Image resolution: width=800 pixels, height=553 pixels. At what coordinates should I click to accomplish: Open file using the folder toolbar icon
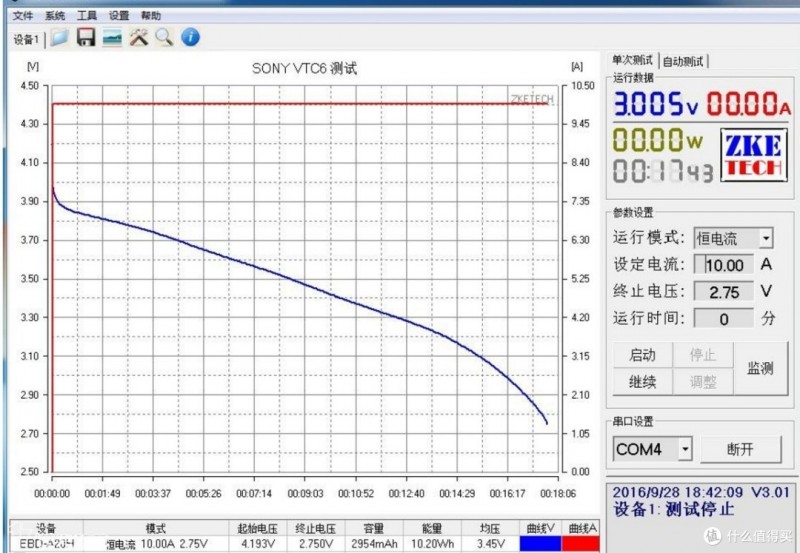pyautogui.click(x=59, y=38)
